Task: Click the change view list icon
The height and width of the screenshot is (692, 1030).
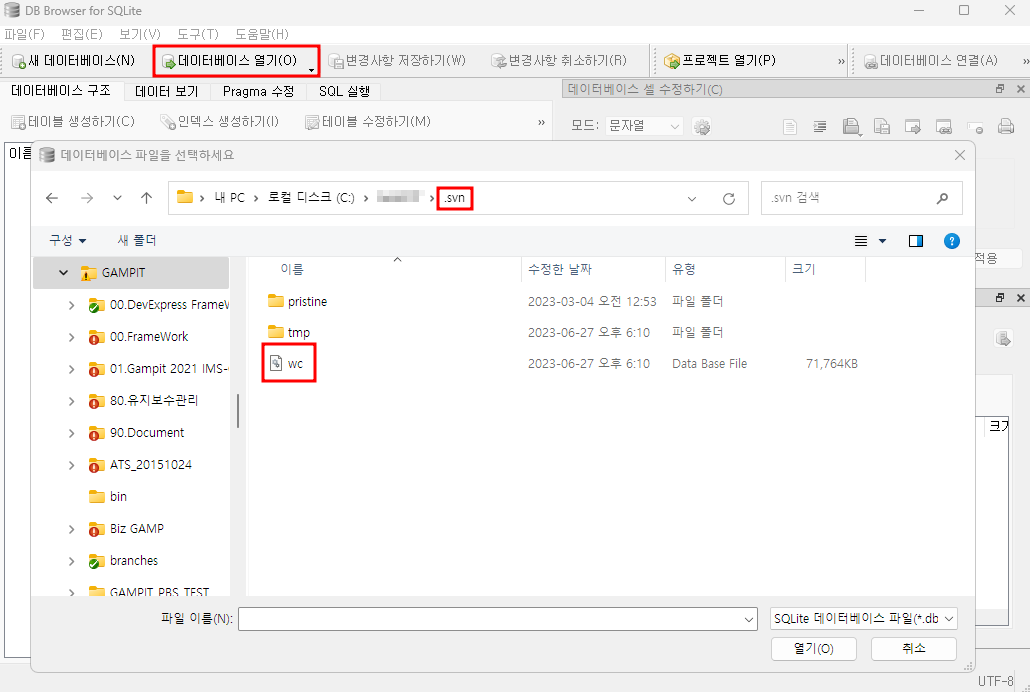Action: [861, 241]
